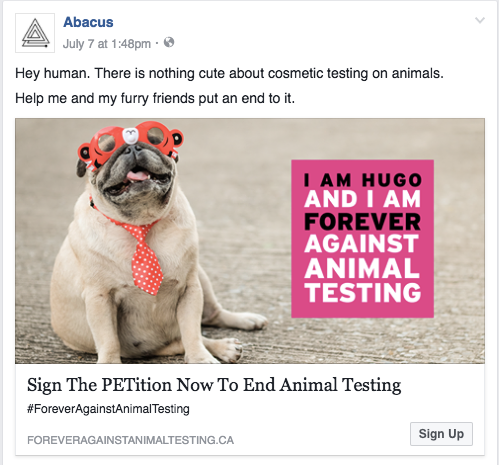Open the pug dog ad image
The width and height of the screenshot is (499, 465).
[250, 241]
